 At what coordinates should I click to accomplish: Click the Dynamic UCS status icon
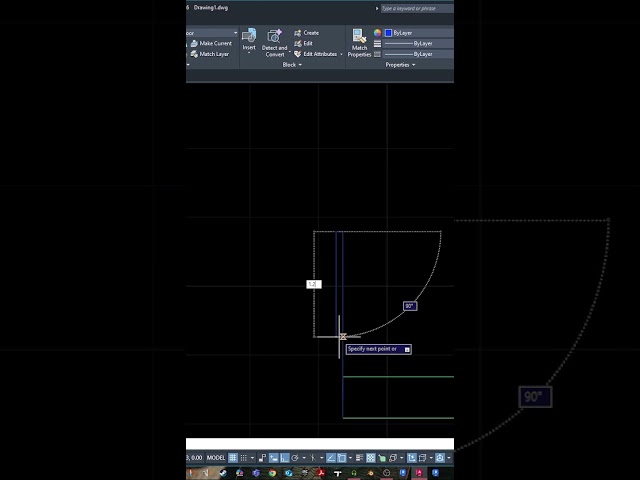coord(411,458)
